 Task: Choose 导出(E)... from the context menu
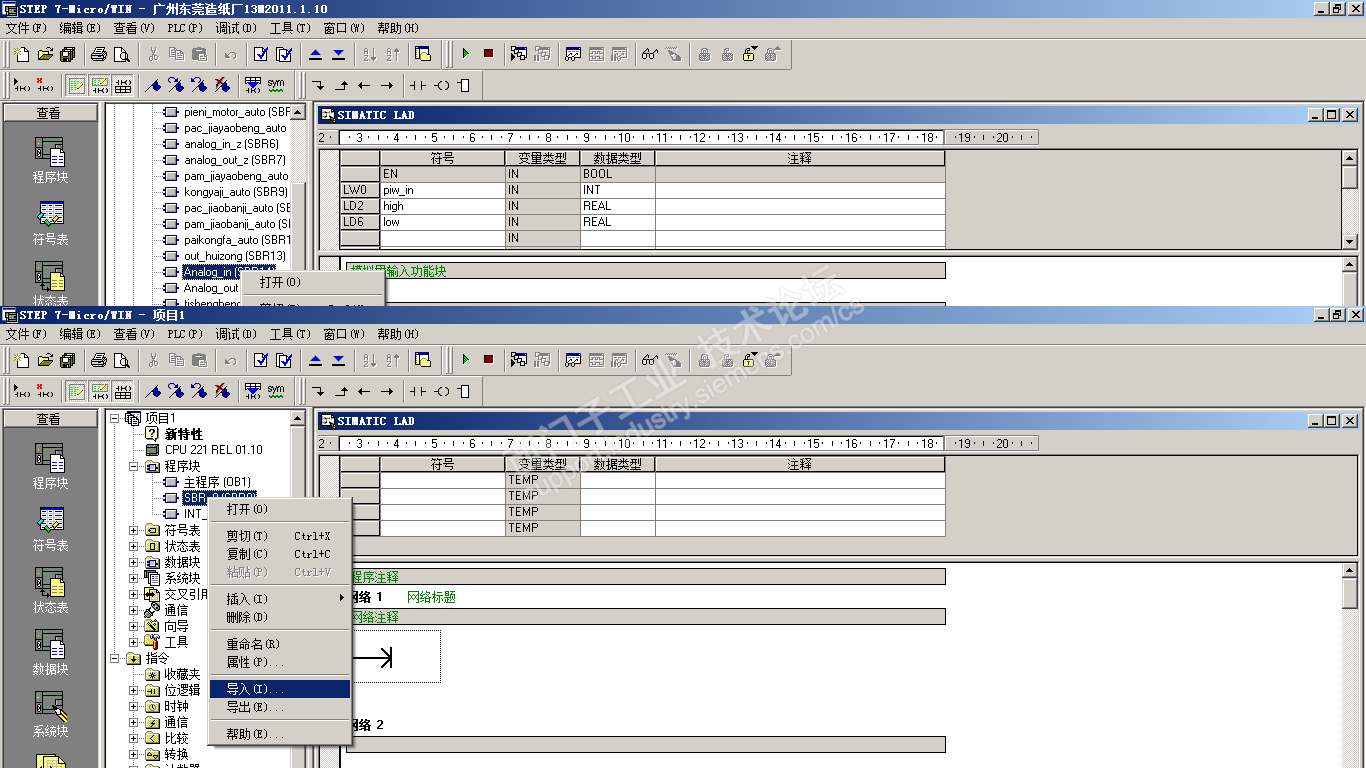(x=280, y=707)
